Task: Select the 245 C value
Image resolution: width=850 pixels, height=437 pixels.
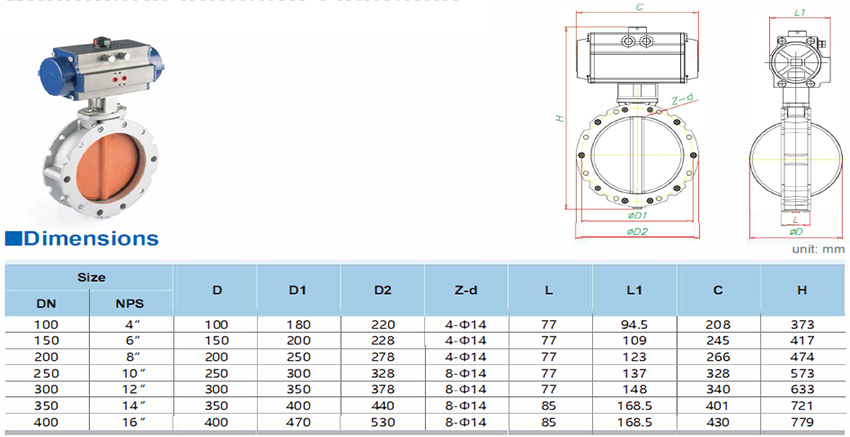Action: (718, 341)
